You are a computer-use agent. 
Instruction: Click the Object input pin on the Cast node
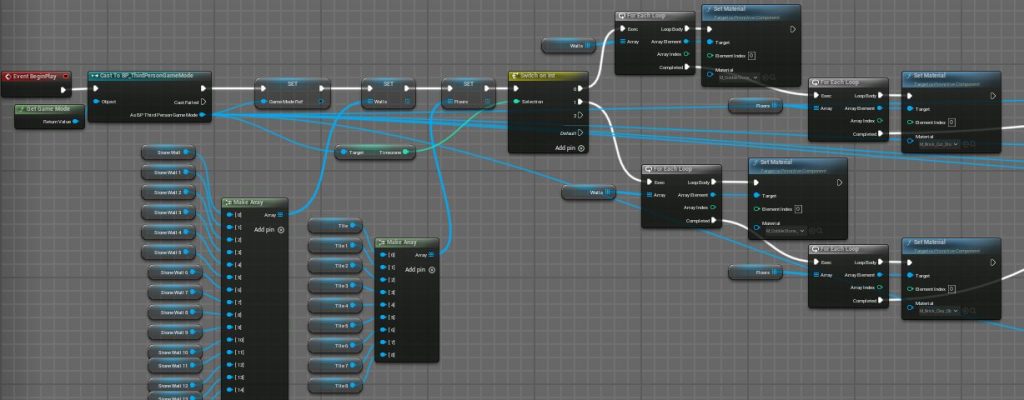coord(96,101)
